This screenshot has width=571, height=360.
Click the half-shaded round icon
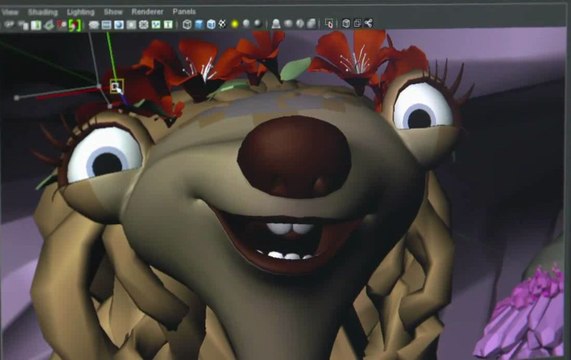point(300,24)
